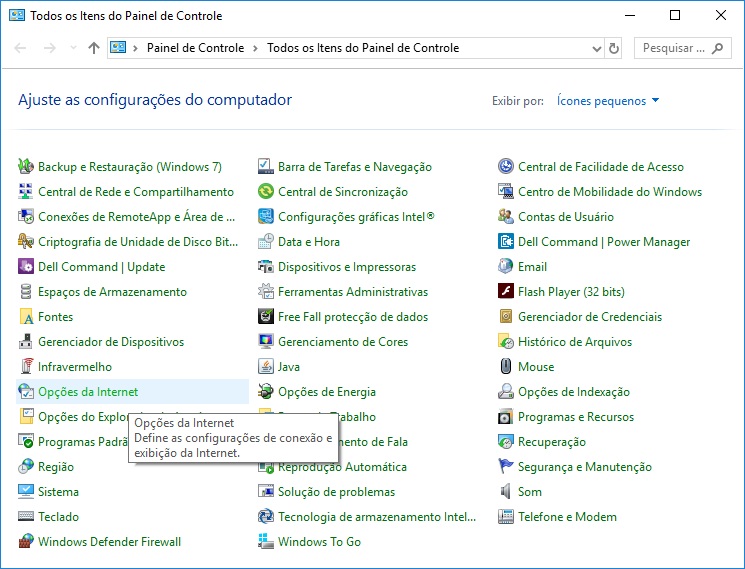745x569 pixels.
Task: Refresh the Control Panel view
Action: (614, 48)
